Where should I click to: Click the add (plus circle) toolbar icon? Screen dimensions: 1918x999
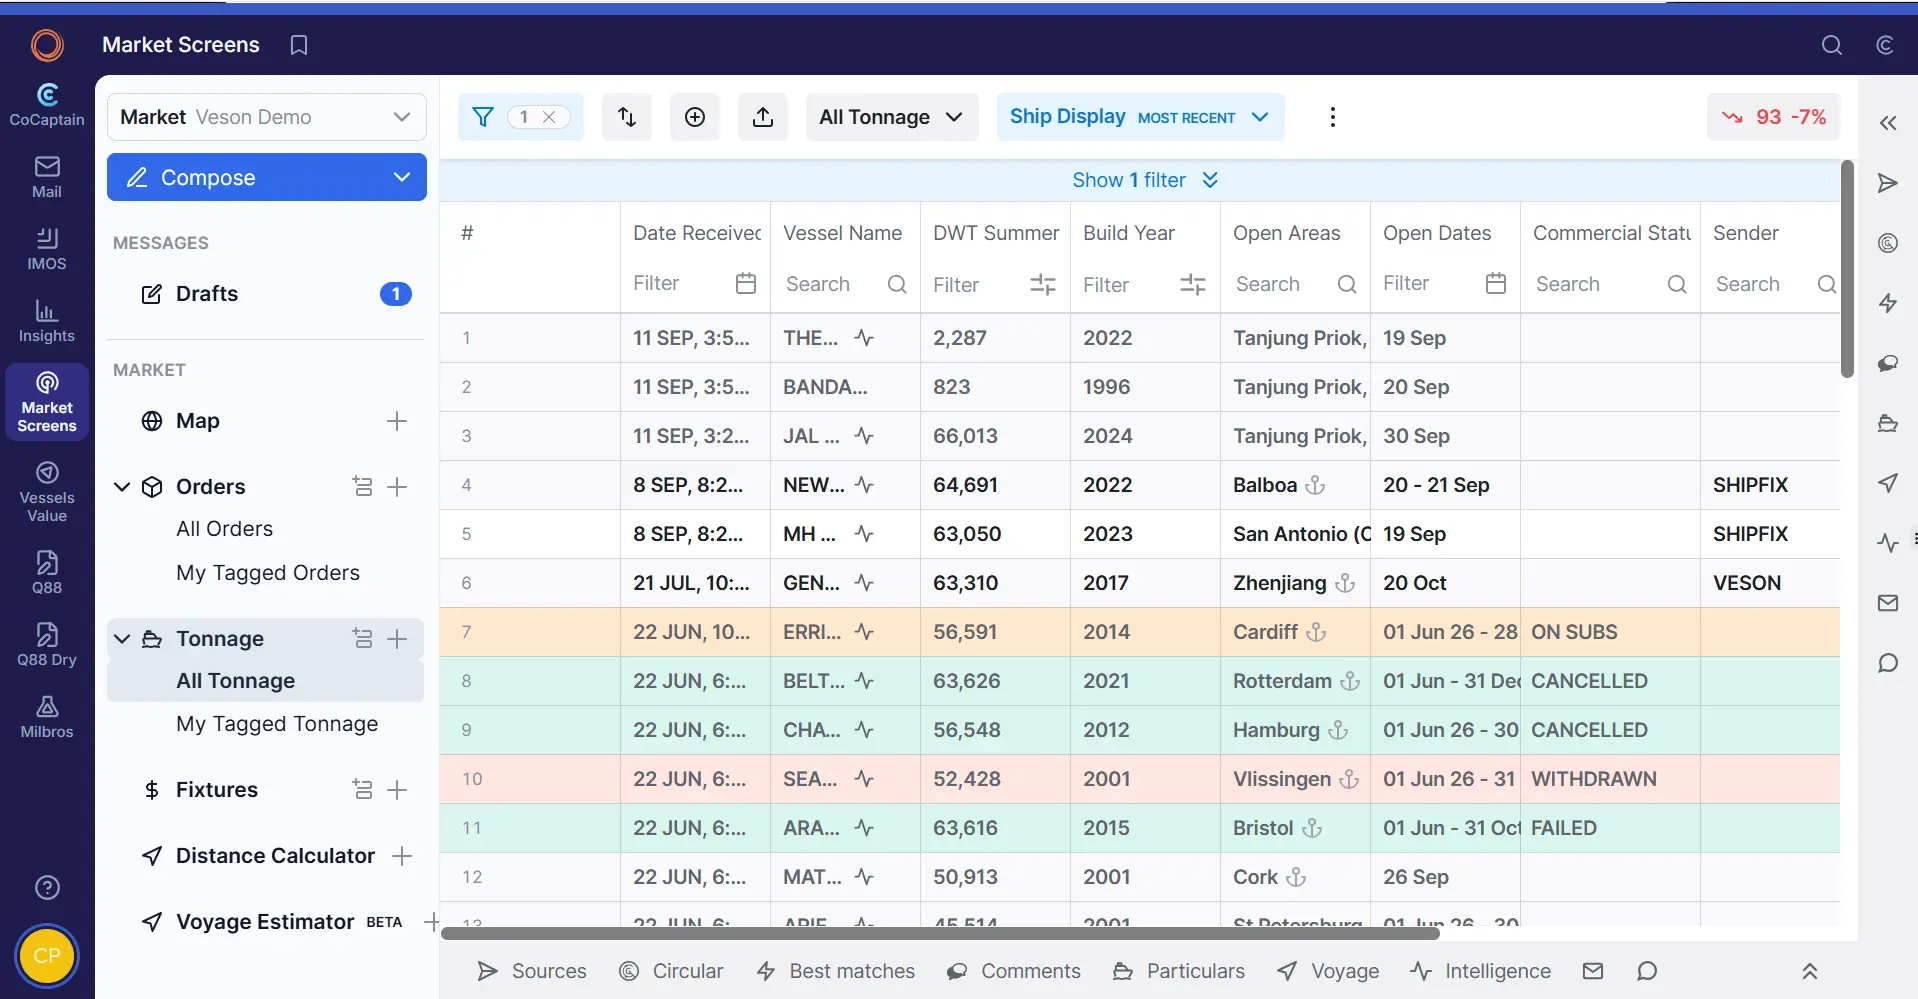[695, 117]
